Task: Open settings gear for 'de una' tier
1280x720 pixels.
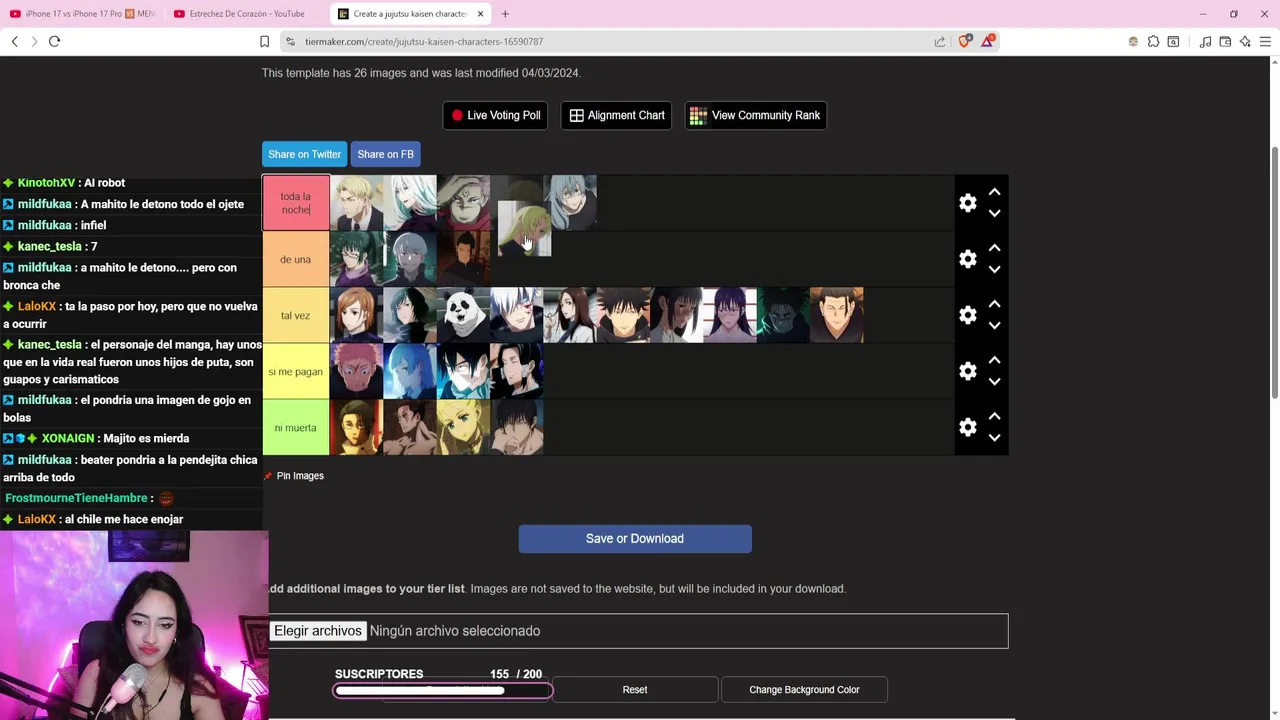Action: click(x=967, y=259)
